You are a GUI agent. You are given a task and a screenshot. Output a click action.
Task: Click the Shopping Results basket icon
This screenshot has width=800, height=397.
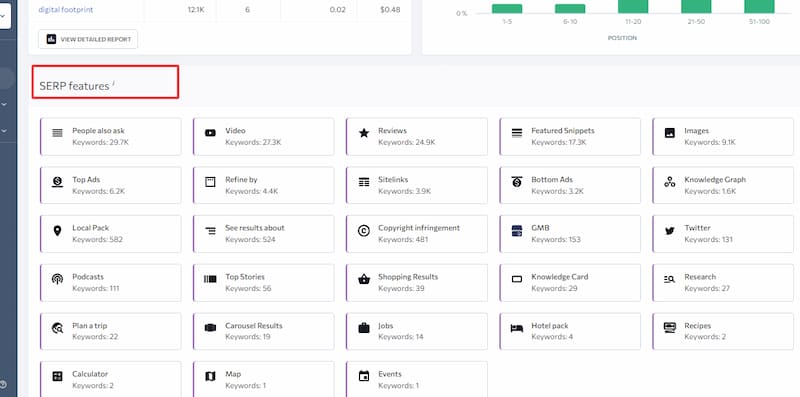point(364,279)
